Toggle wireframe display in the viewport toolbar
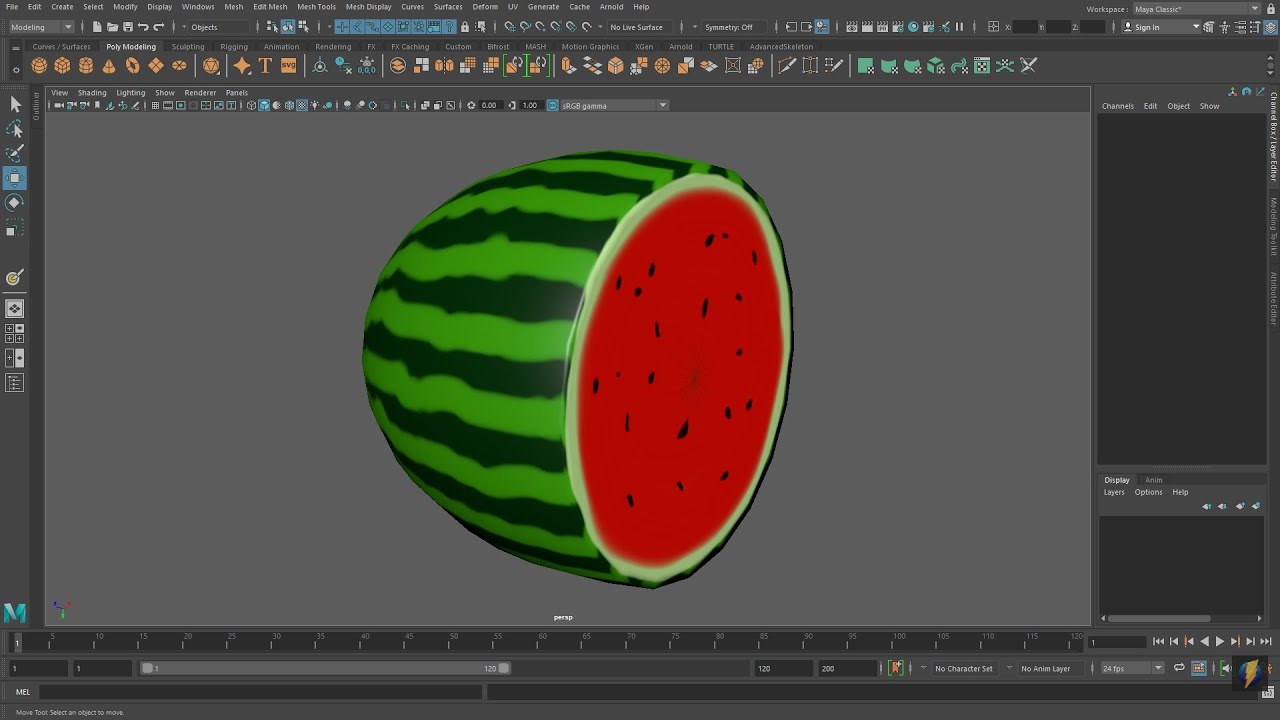This screenshot has height=720, width=1280. click(252, 105)
